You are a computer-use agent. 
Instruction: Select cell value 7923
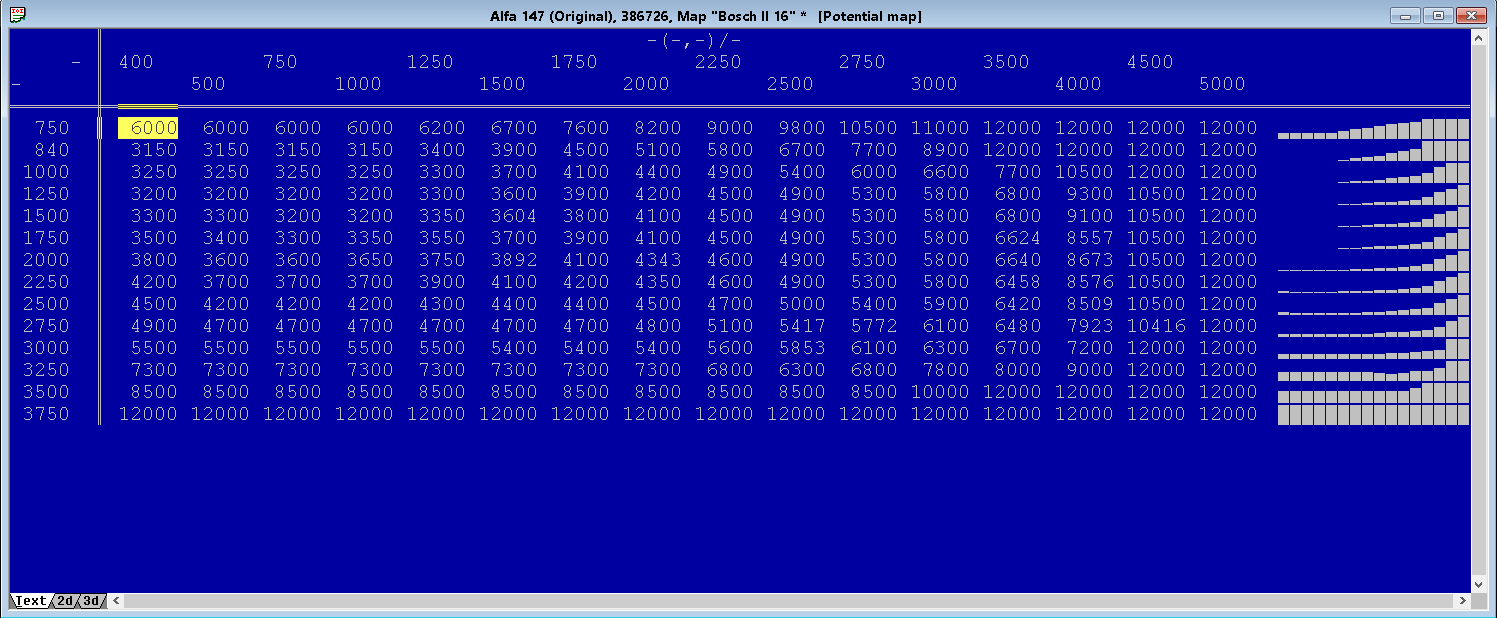coord(1090,326)
